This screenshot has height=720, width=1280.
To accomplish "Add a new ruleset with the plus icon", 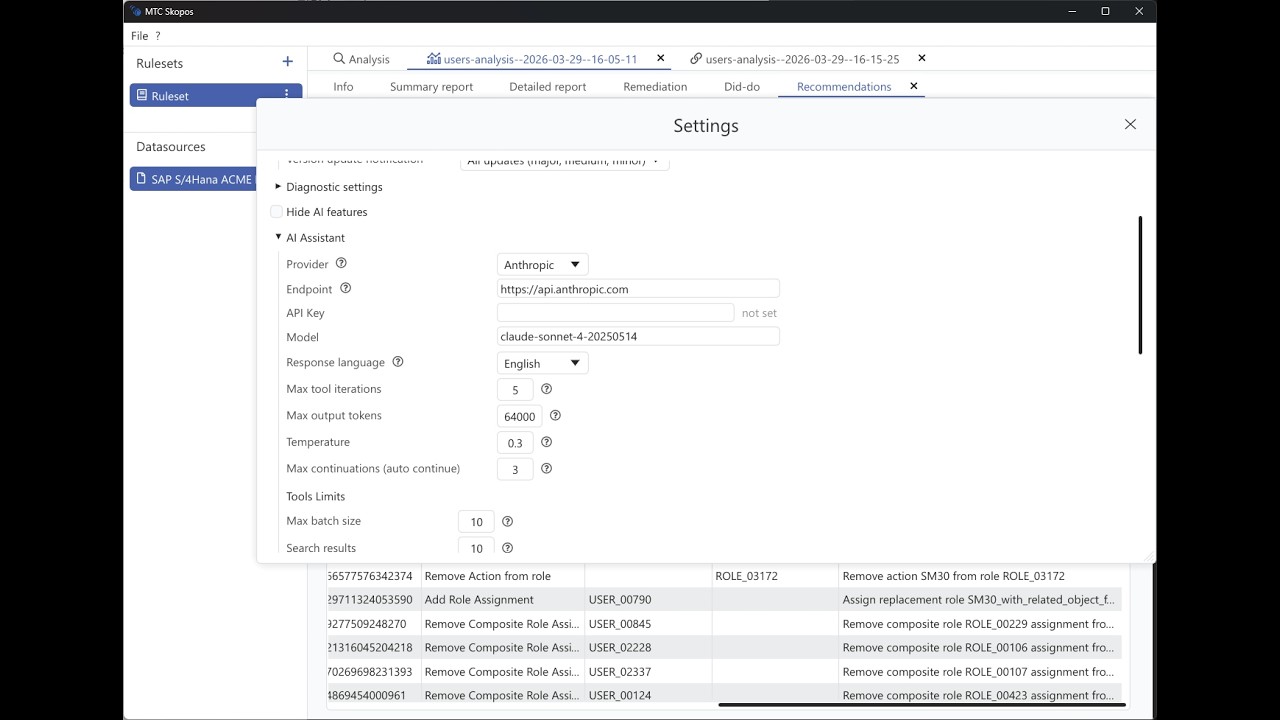I will pyautogui.click(x=288, y=62).
